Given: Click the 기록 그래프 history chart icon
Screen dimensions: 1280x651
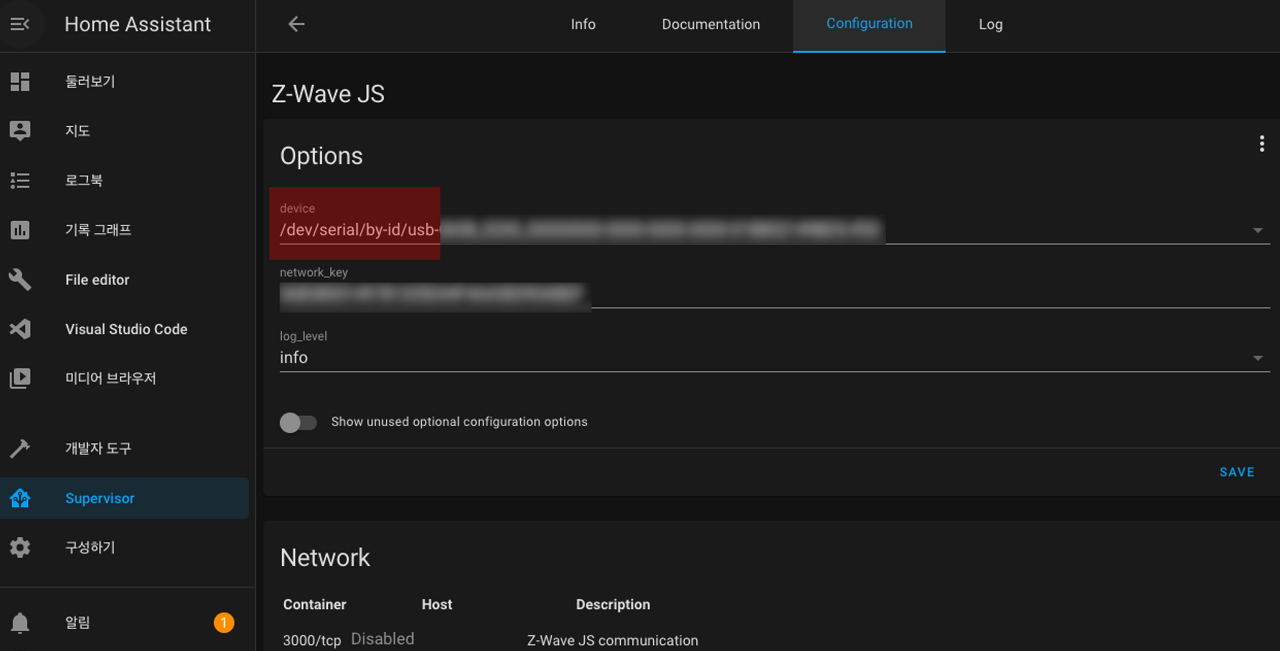Looking at the screenshot, I should [20, 230].
